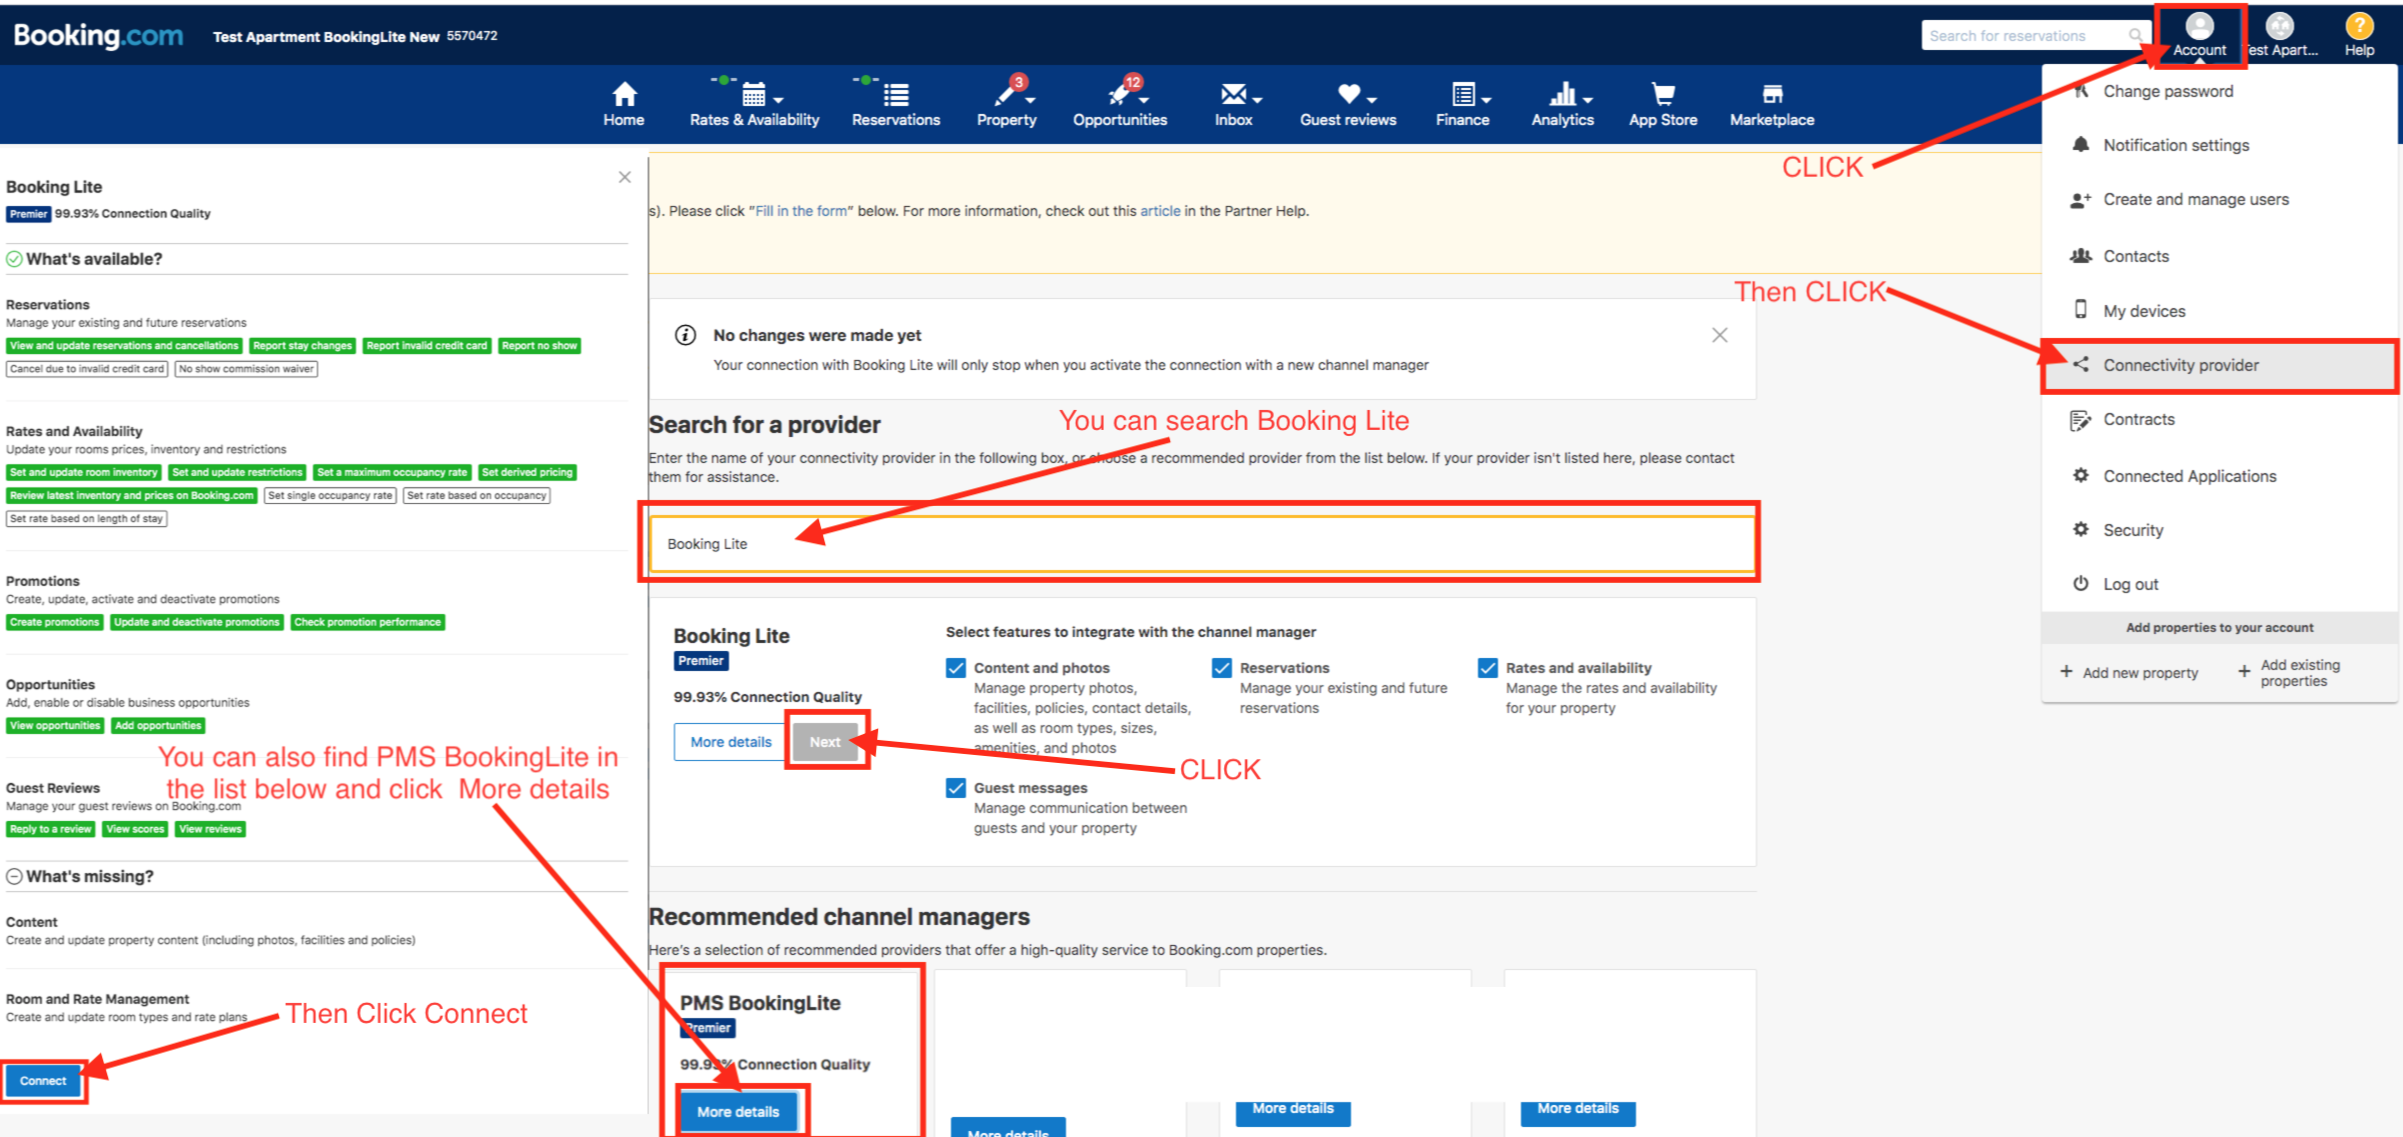Click the Notification settings bell icon
The height and width of the screenshot is (1137, 2403).
point(2081,144)
